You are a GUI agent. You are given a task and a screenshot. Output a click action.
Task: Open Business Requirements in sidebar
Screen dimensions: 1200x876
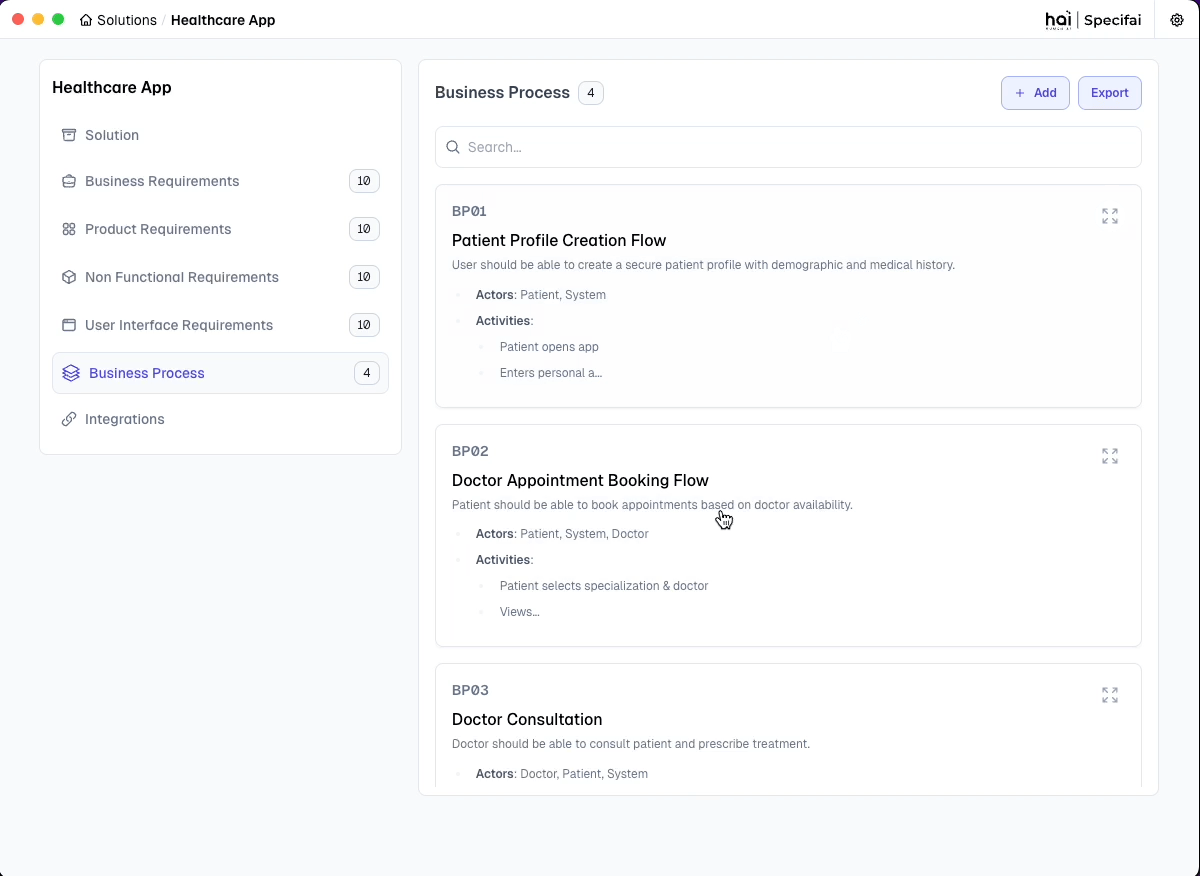pyautogui.click(x=220, y=181)
